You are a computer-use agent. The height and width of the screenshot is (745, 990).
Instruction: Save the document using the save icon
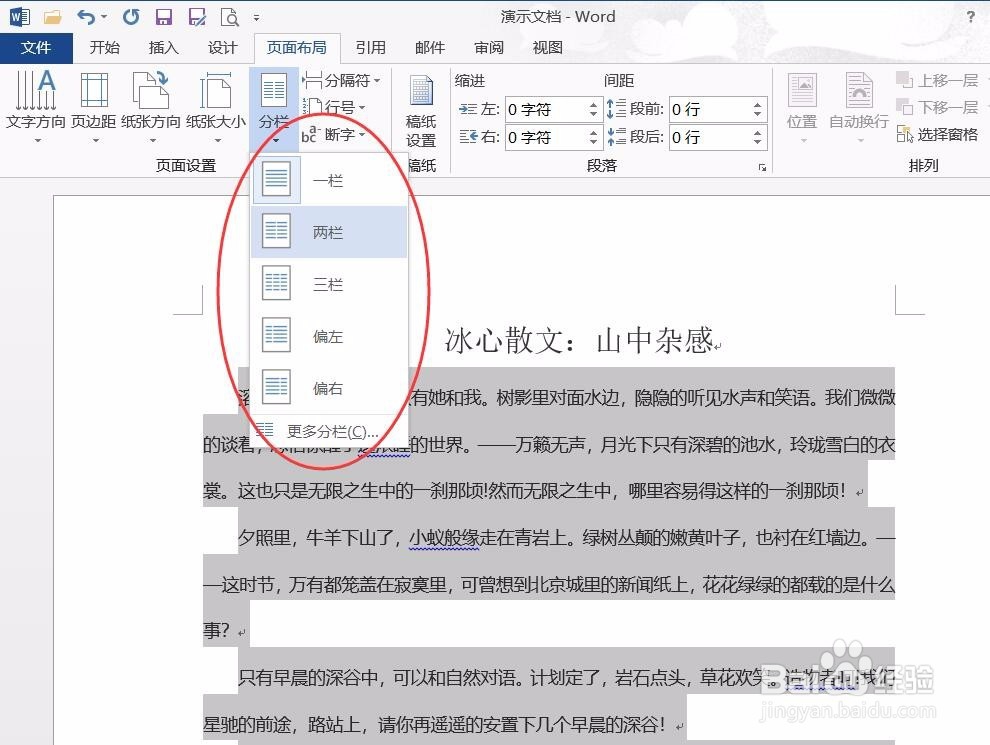coord(163,16)
